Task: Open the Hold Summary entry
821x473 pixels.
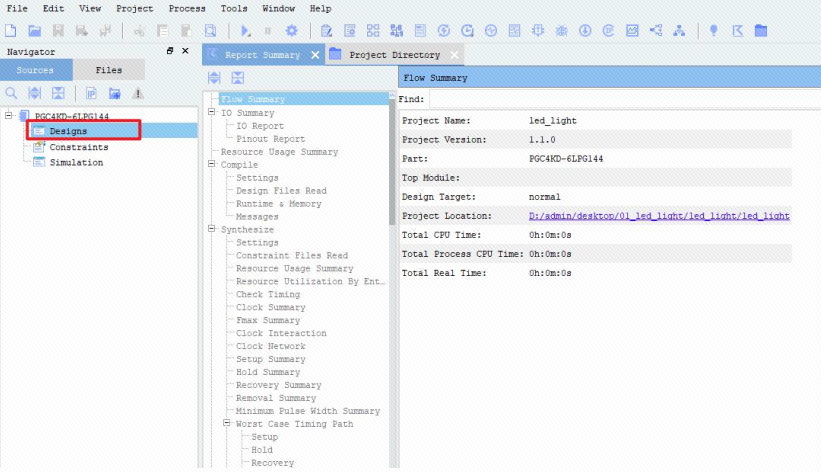Action: [268, 372]
